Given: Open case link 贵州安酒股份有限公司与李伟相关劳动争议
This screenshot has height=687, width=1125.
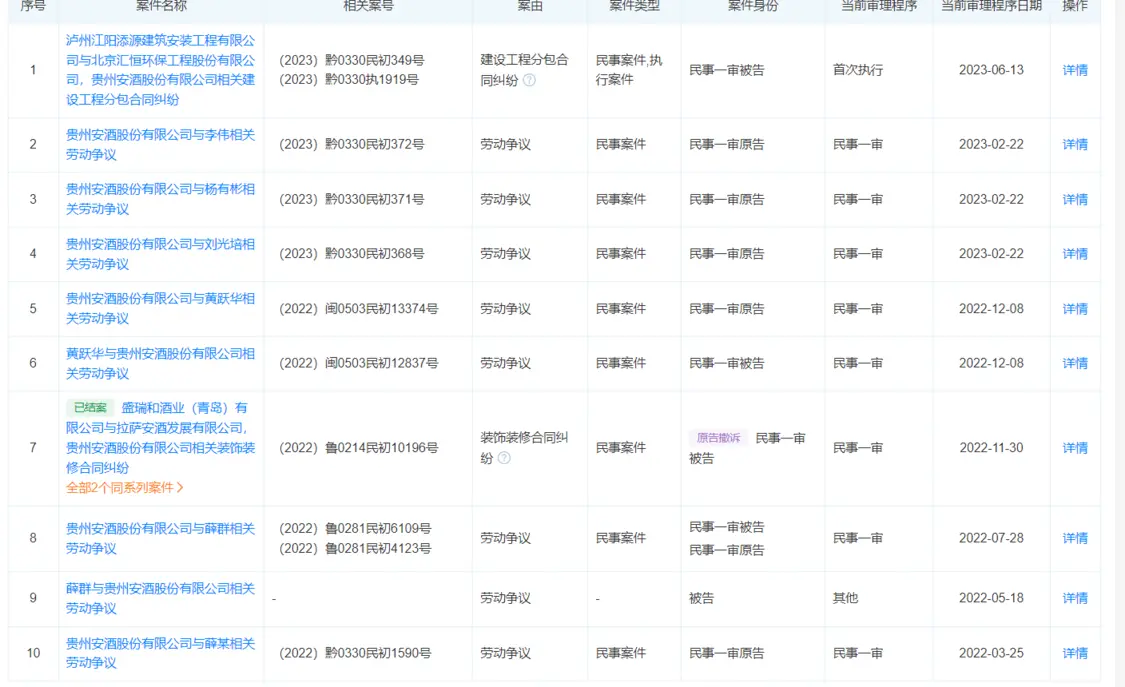Looking at the screenshot, I should point(160,144).
